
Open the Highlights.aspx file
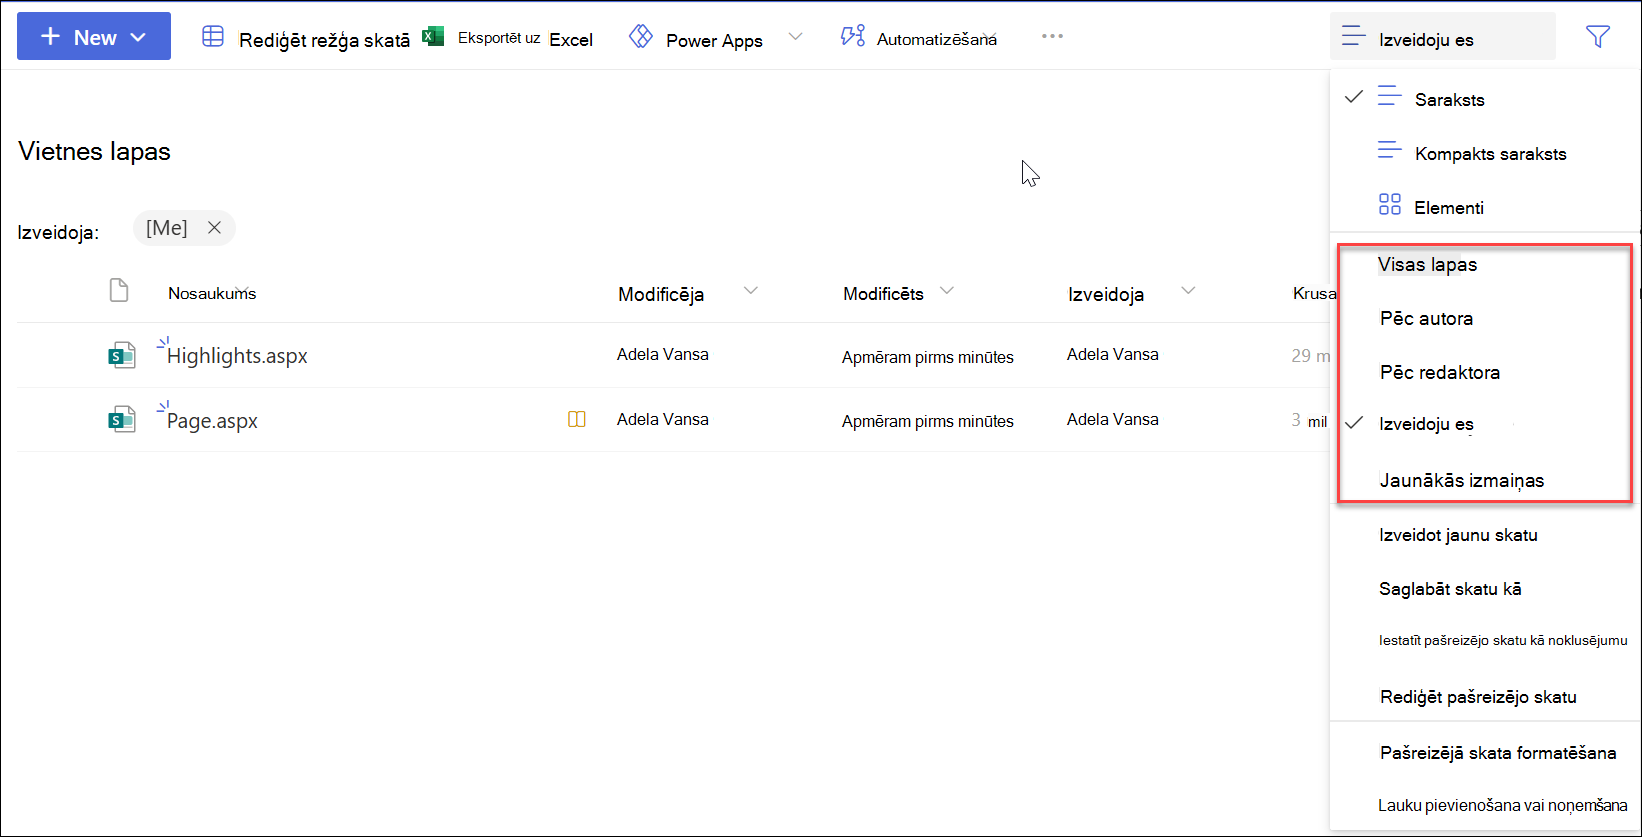tap(237, 356)
